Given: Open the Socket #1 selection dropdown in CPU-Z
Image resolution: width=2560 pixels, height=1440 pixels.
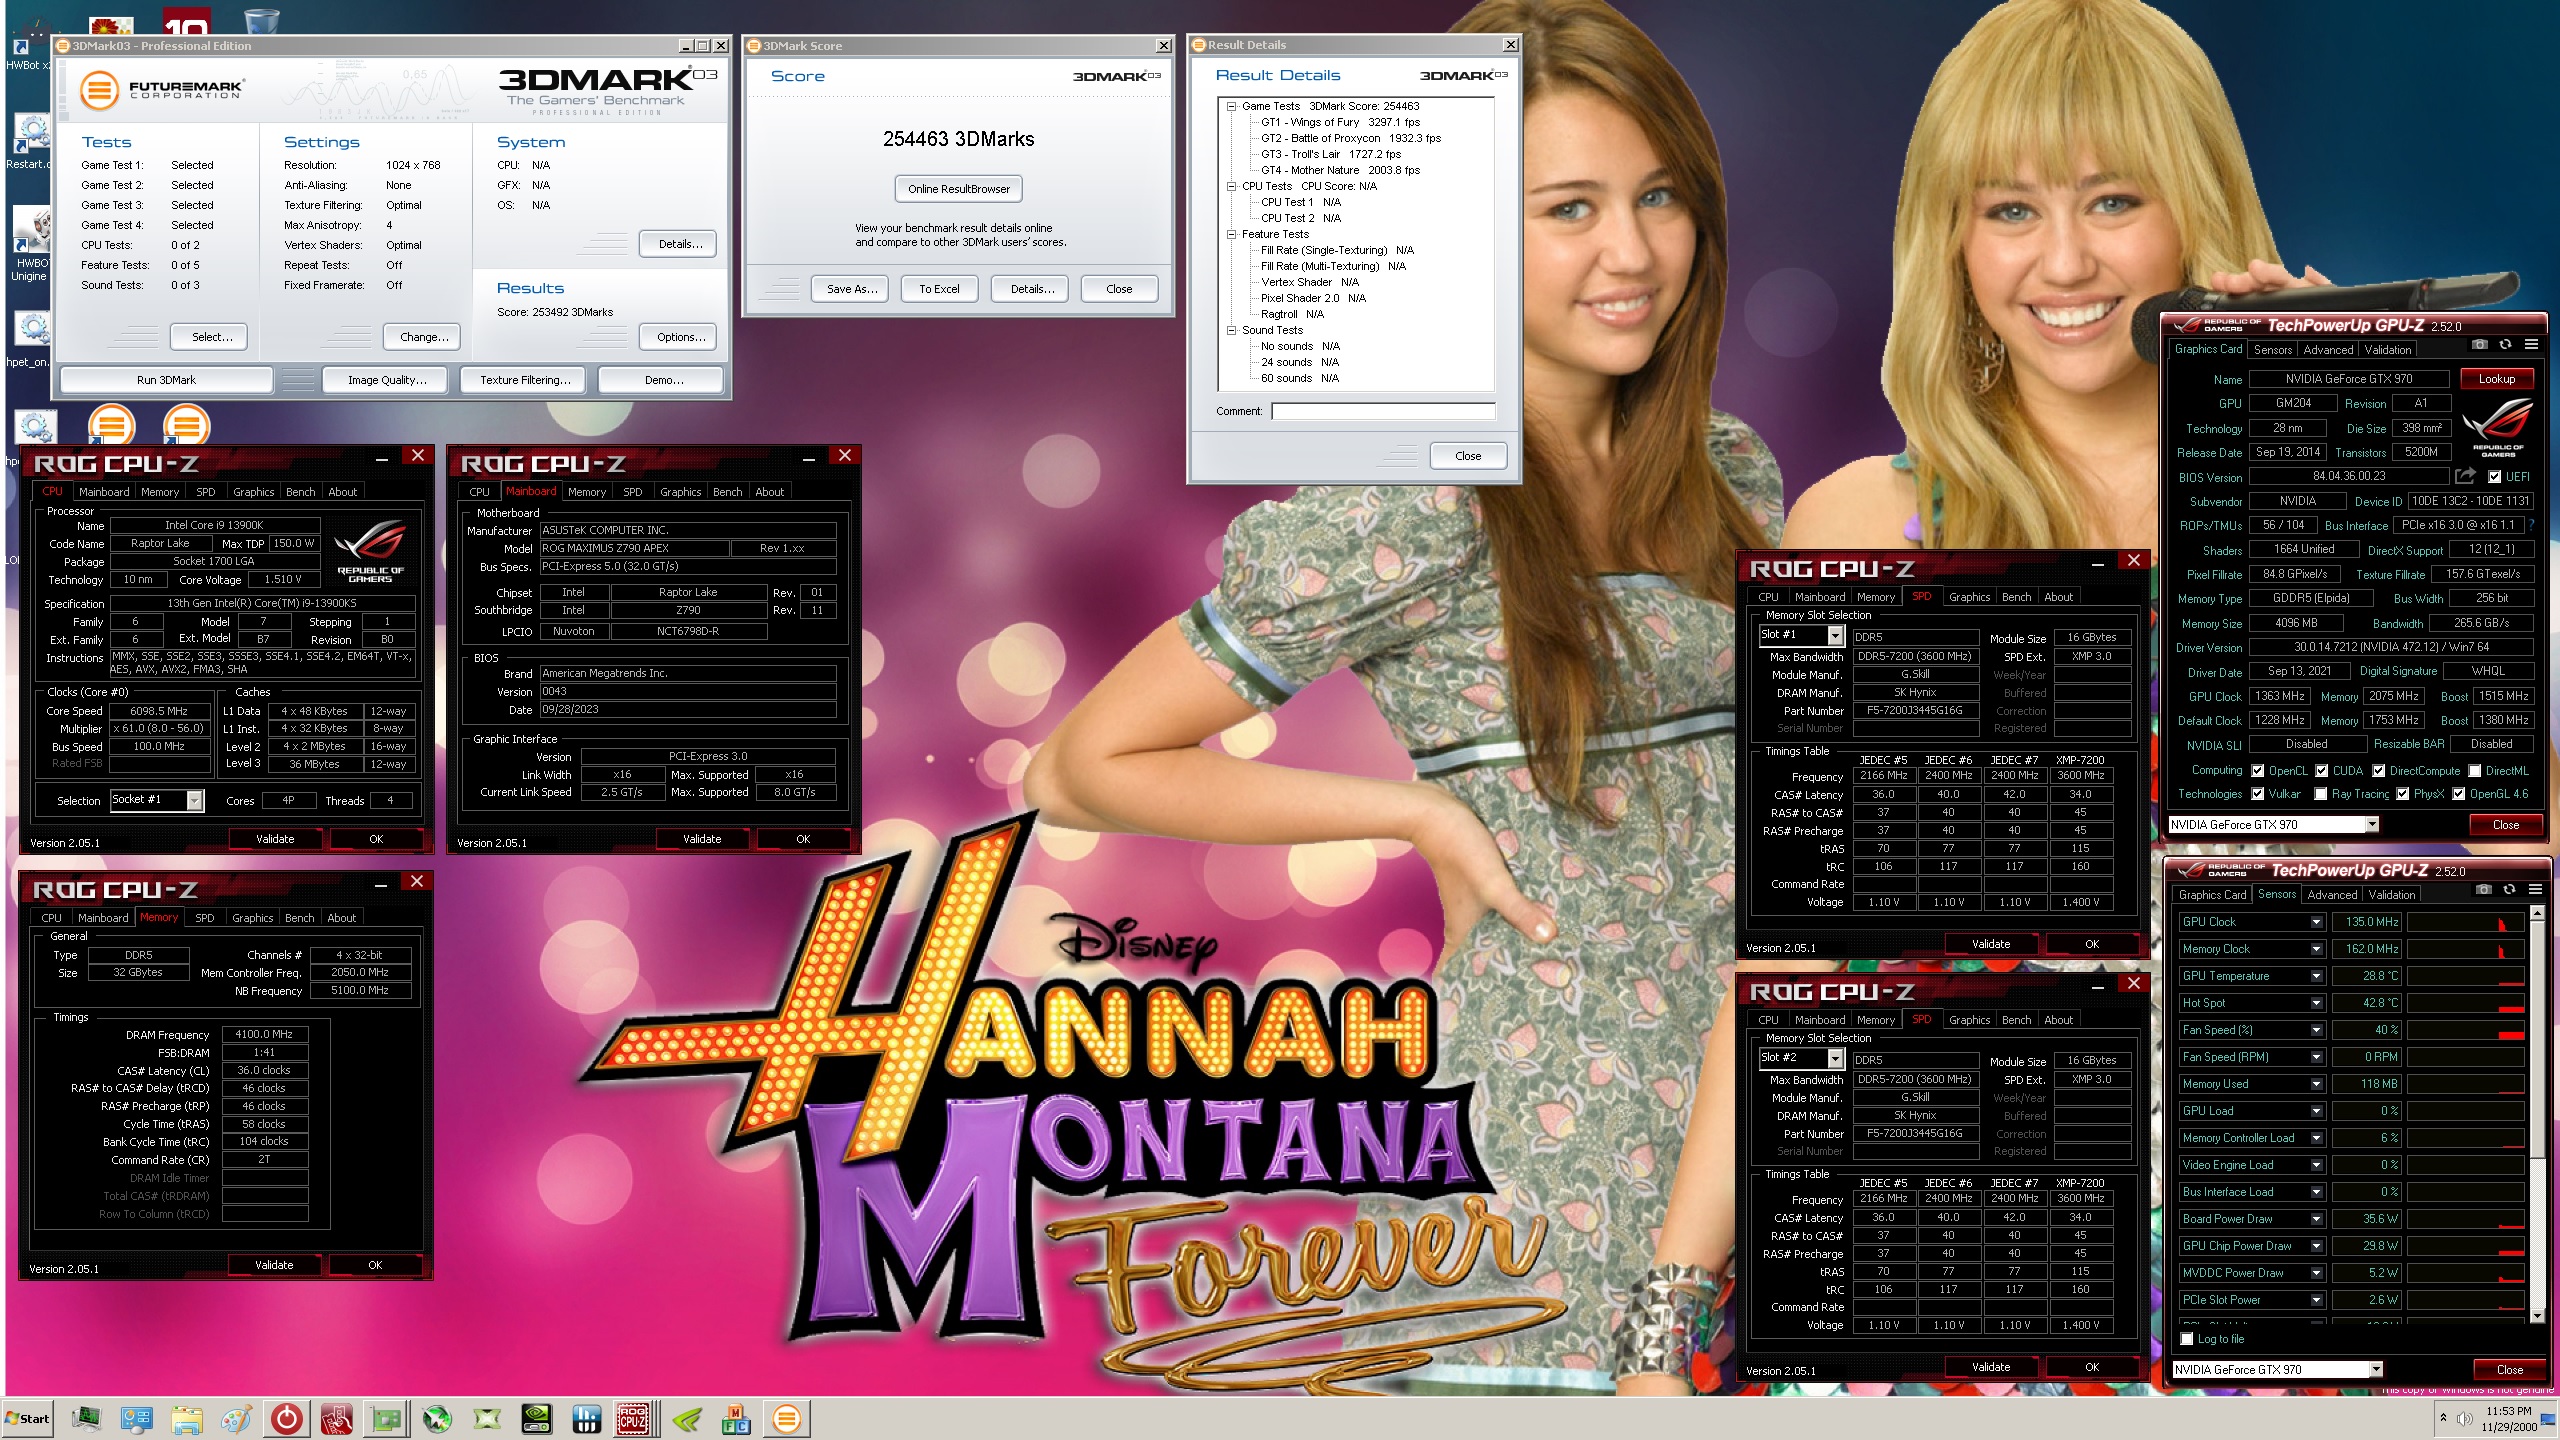Looking at the screenshot, I should [194, 800].
